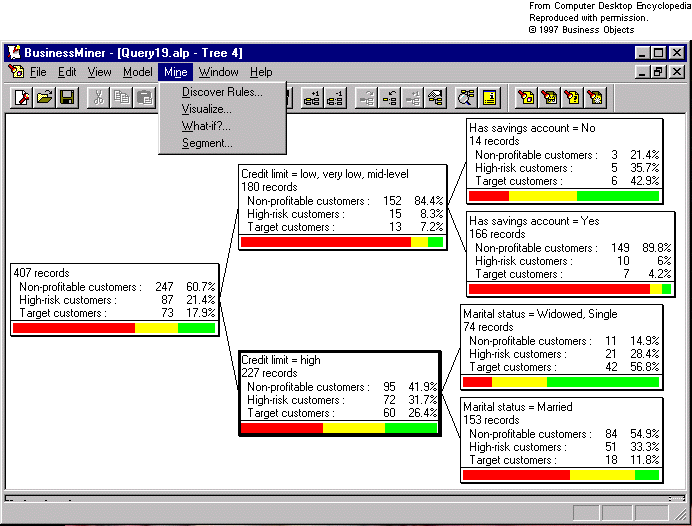The image size is (692, 526).
Task: Open the Edit menu
Action: (67, 71)
